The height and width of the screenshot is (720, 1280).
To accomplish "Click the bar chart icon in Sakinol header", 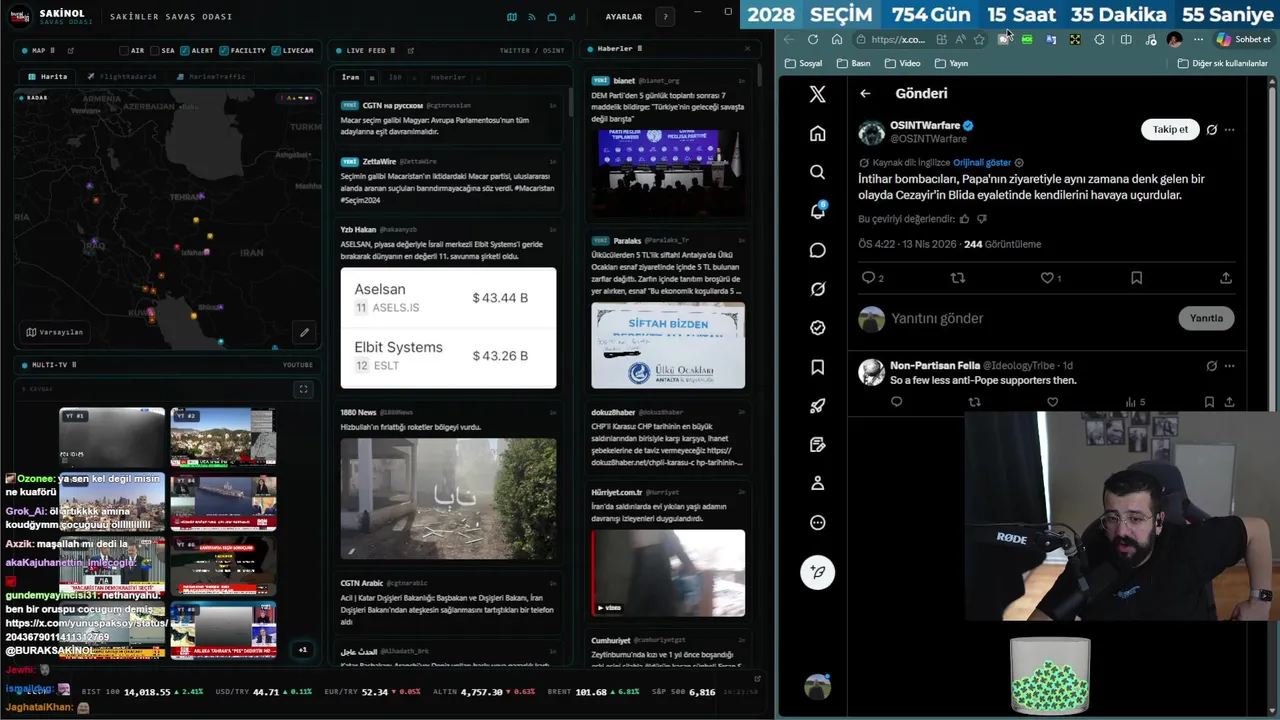I will (x=572, y=17).
